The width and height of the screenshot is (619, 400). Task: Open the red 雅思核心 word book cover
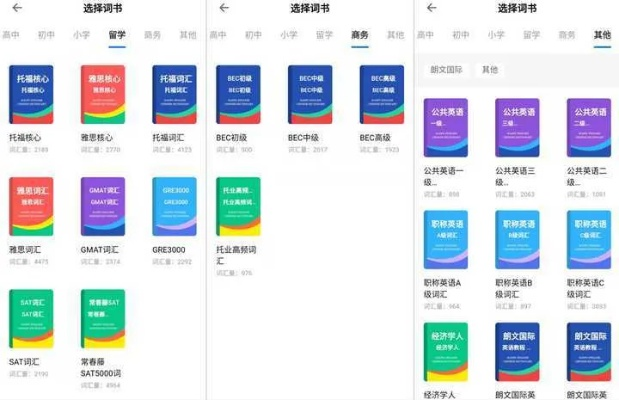[x=103, y=94]
